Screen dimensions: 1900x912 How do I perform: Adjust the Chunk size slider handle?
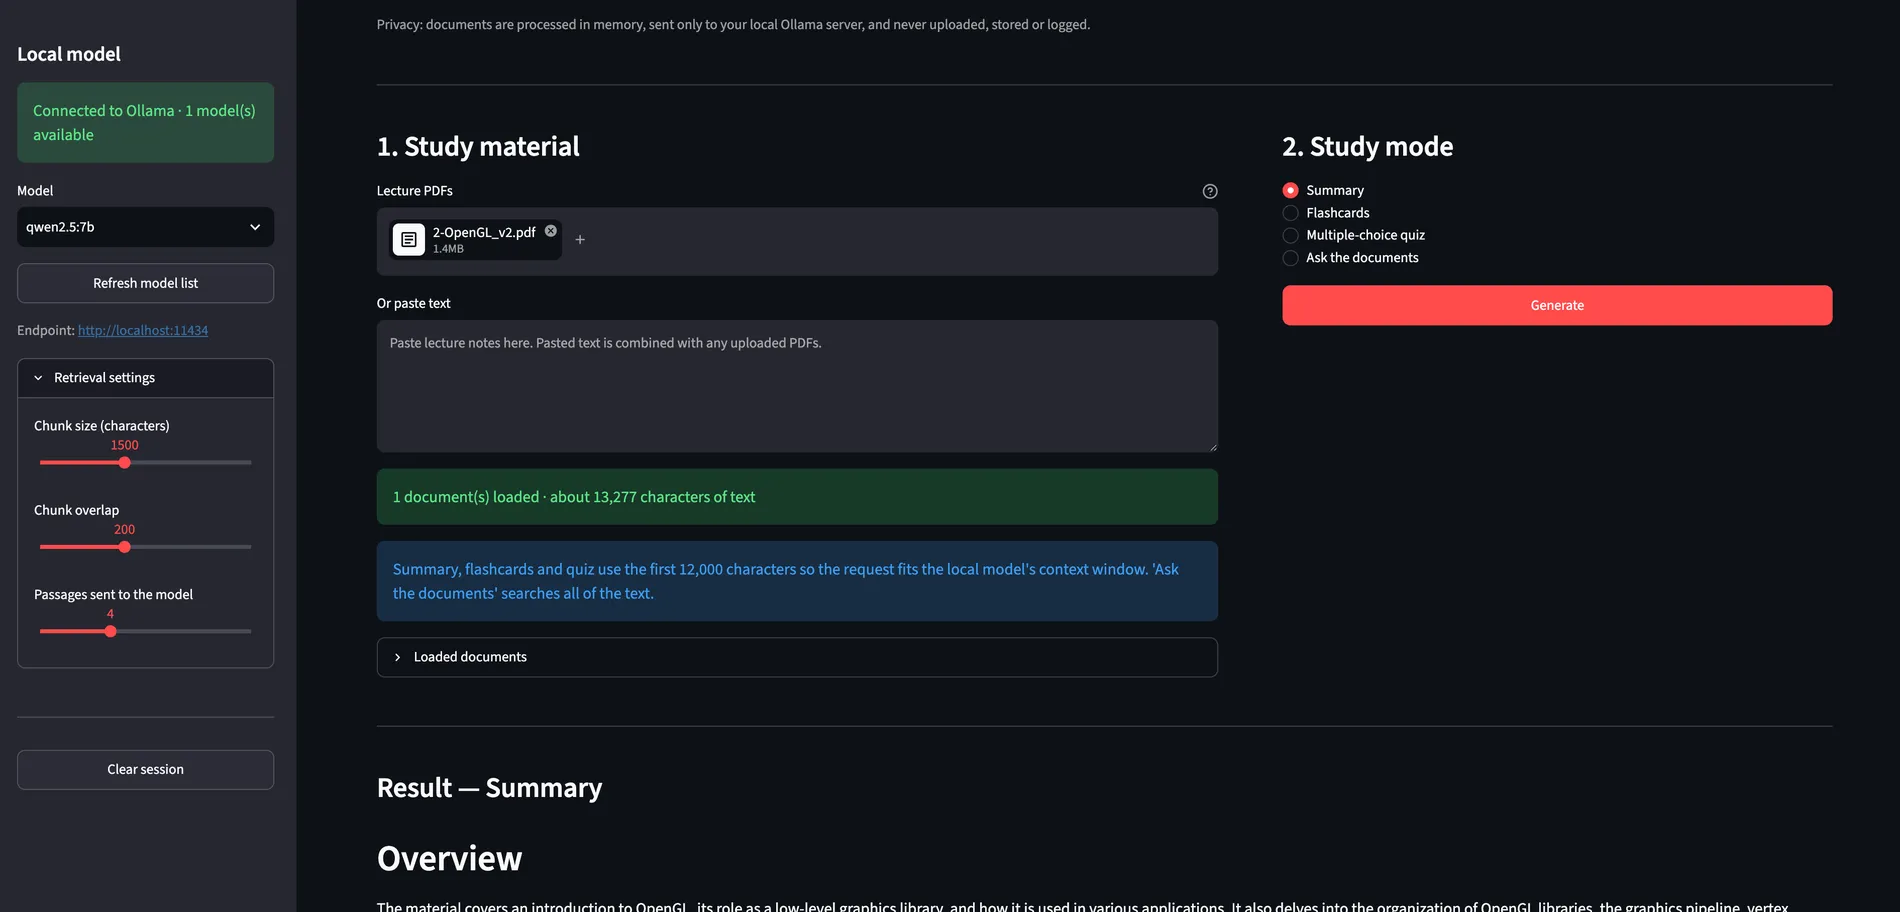tap(125, 463)
